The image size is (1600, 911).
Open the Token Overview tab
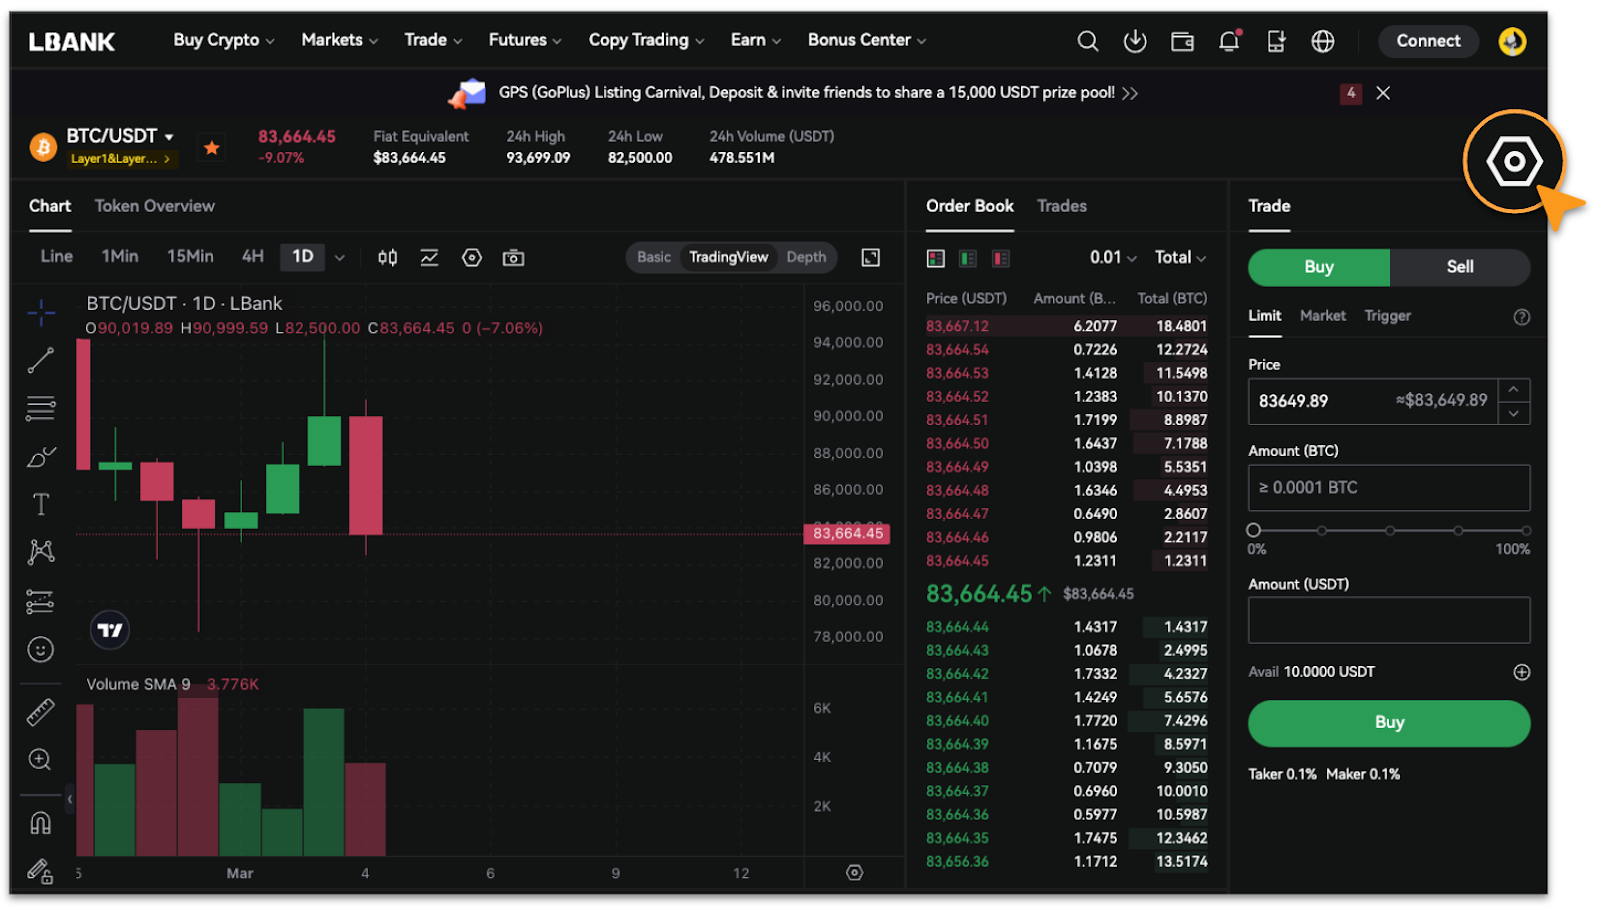[155, 206]
